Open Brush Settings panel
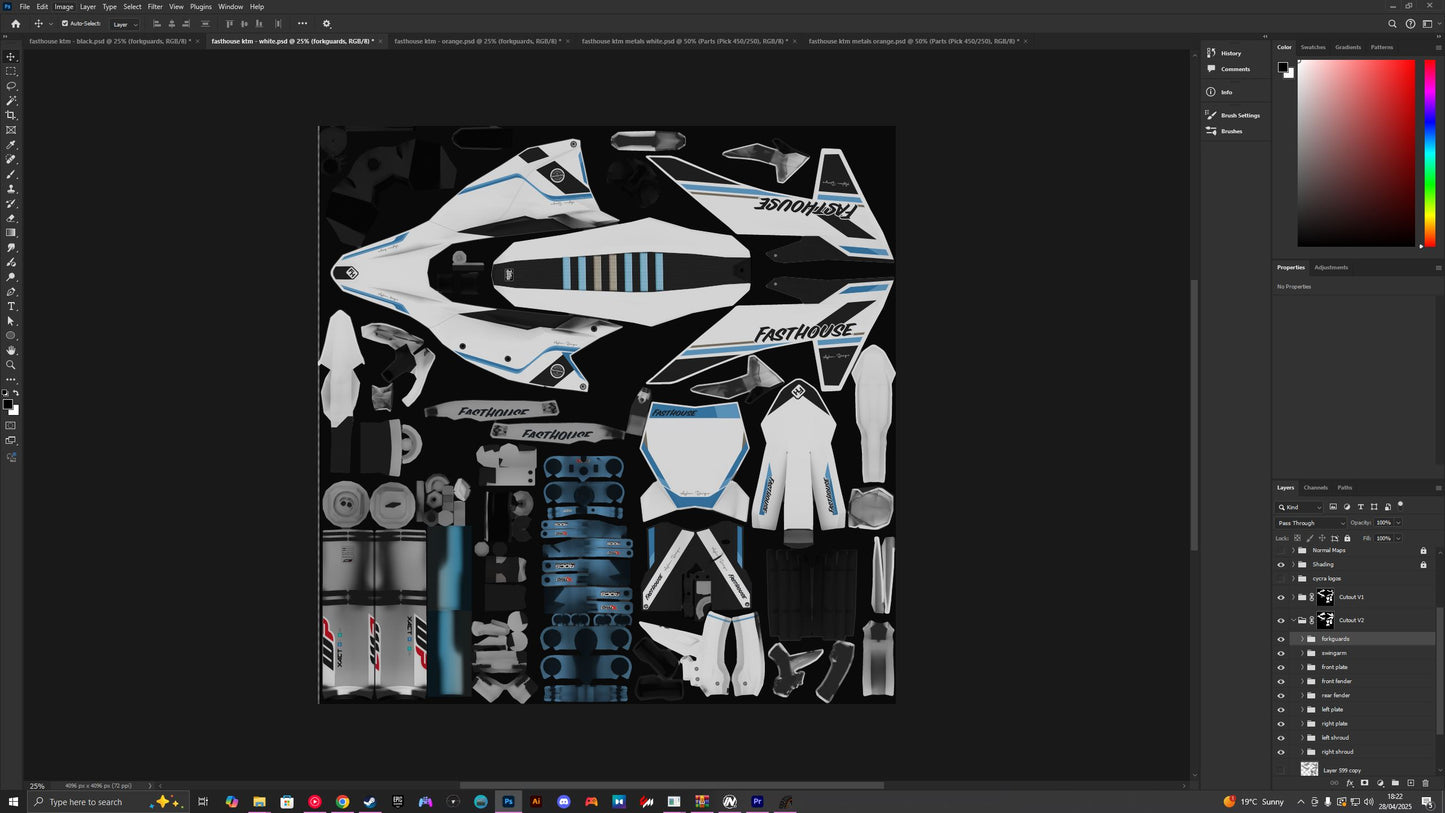The image size is (1445, 813). coord(1239,115)
